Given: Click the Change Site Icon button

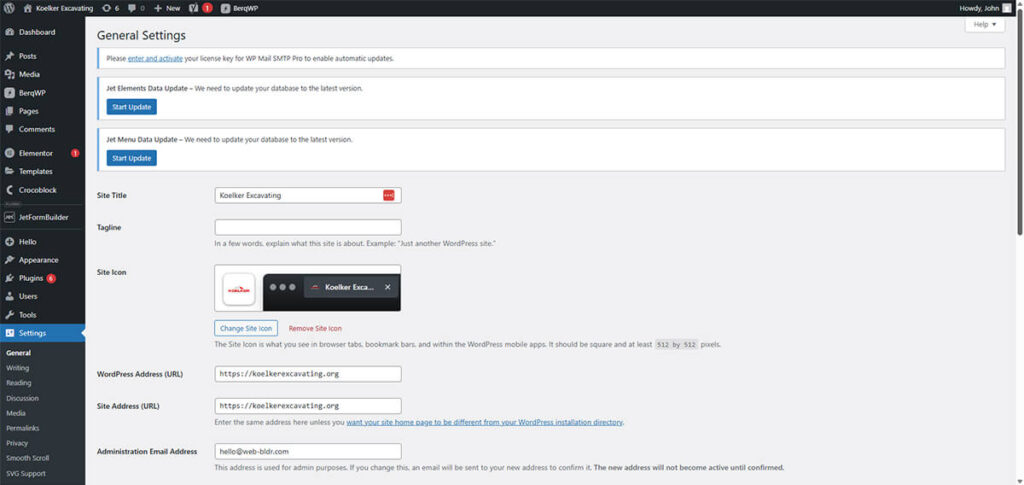Looking at the screenshot, I should [x=246, y=328].
